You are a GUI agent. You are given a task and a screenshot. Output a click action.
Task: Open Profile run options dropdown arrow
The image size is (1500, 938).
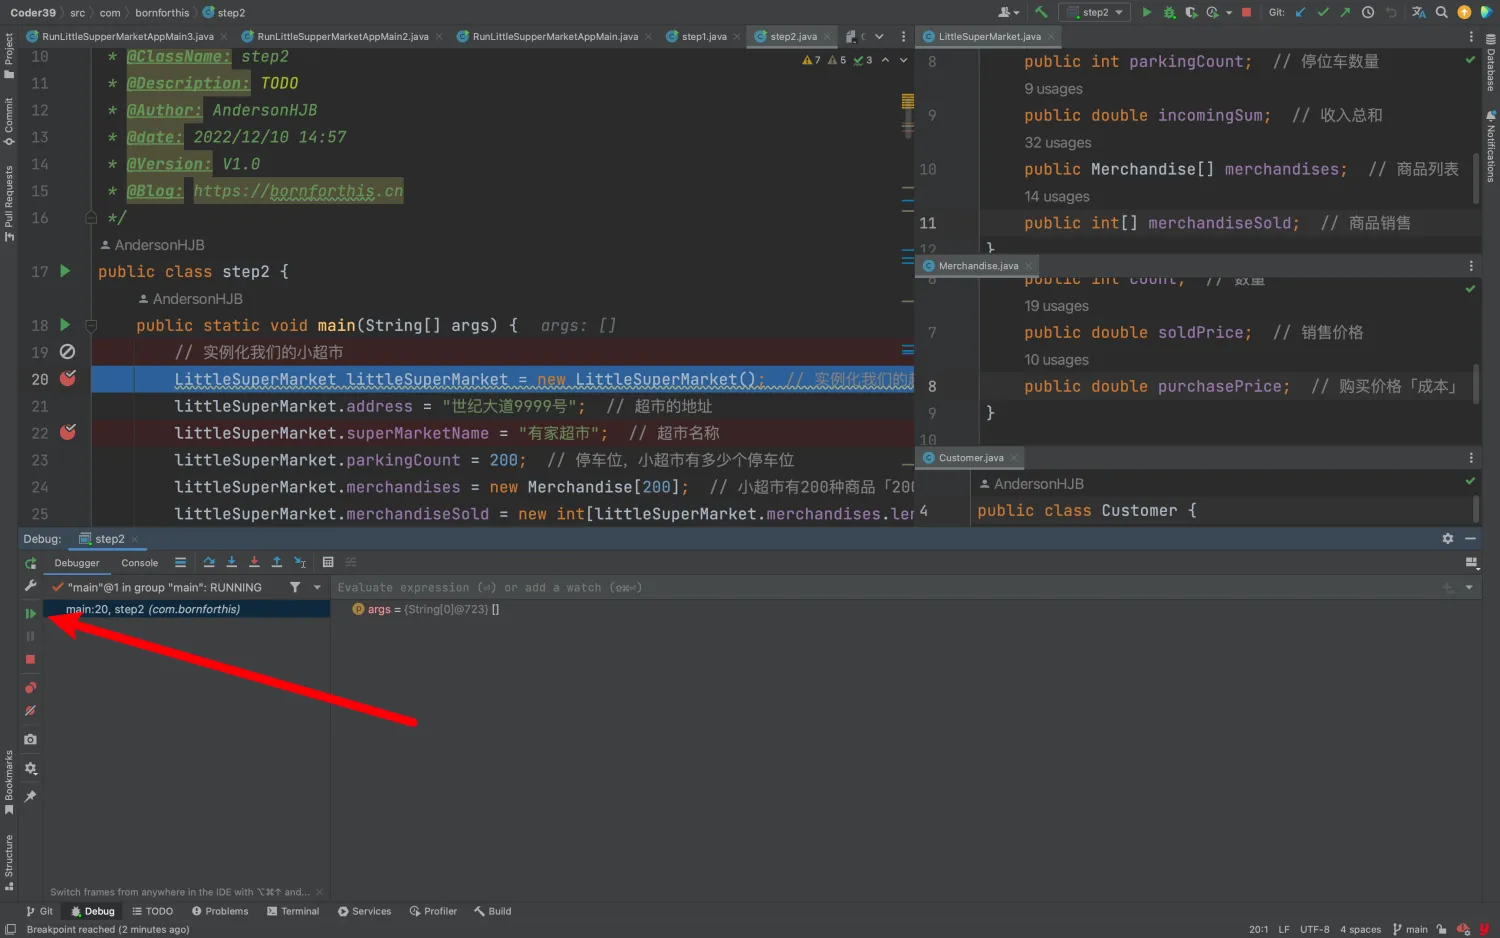tap(1229, 13)
